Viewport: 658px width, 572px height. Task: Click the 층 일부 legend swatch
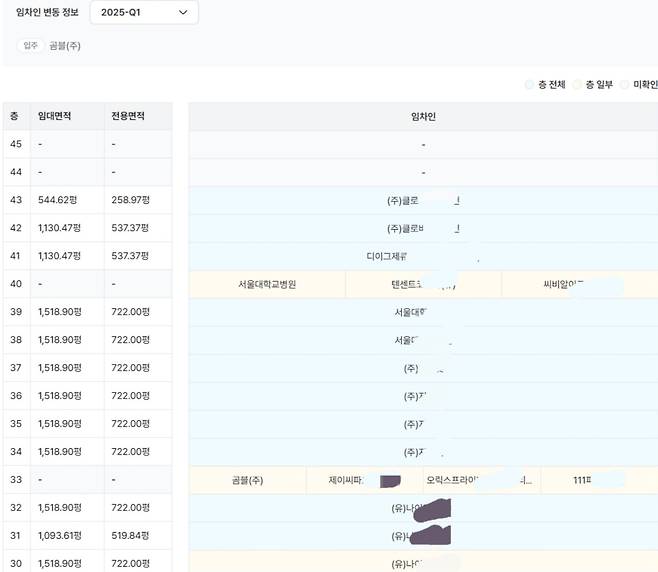577,85
